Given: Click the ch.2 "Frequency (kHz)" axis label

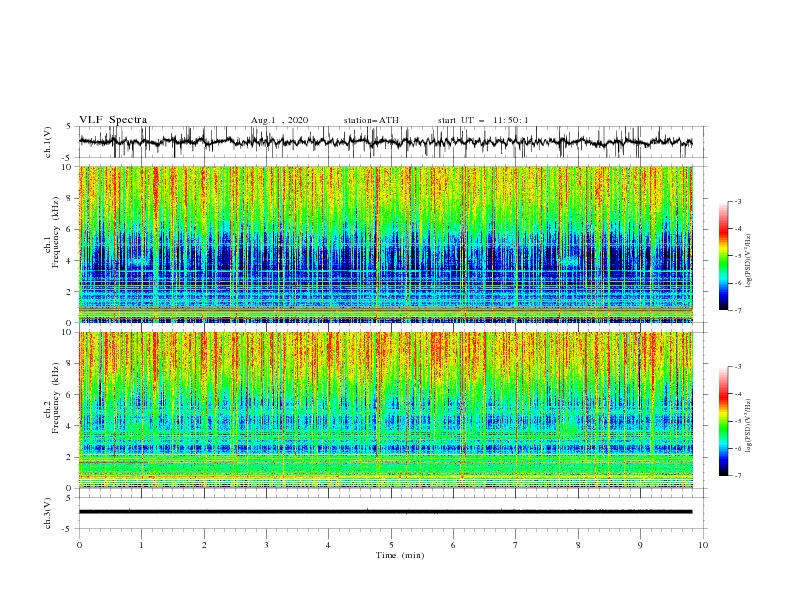Looking at the screenshot, I should pyautogui.click(x=55, y=397).
